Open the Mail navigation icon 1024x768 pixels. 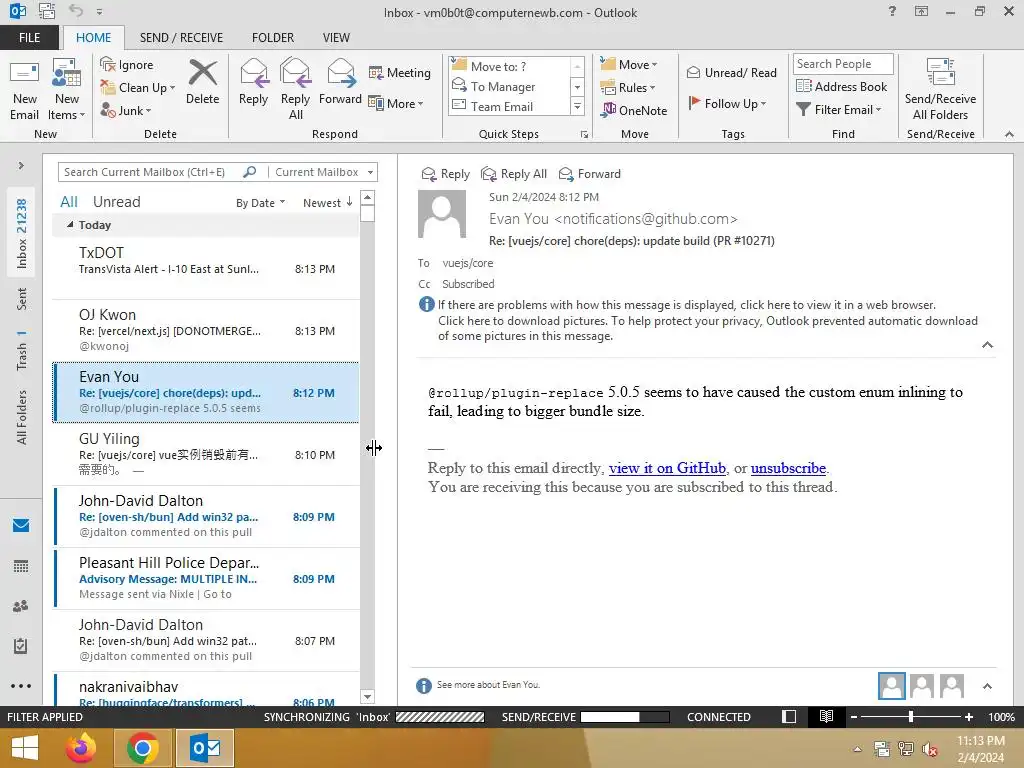21,526
